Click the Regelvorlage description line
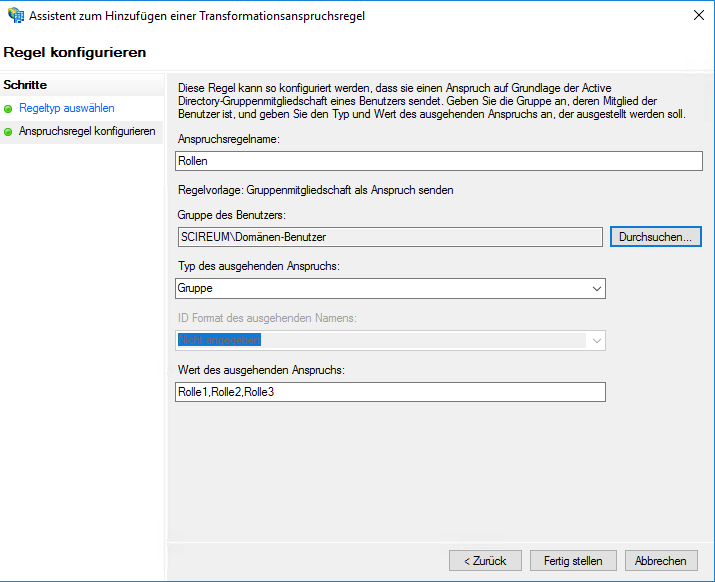The width and height of the screenshot is (715, 582). [x=315, y=189]
